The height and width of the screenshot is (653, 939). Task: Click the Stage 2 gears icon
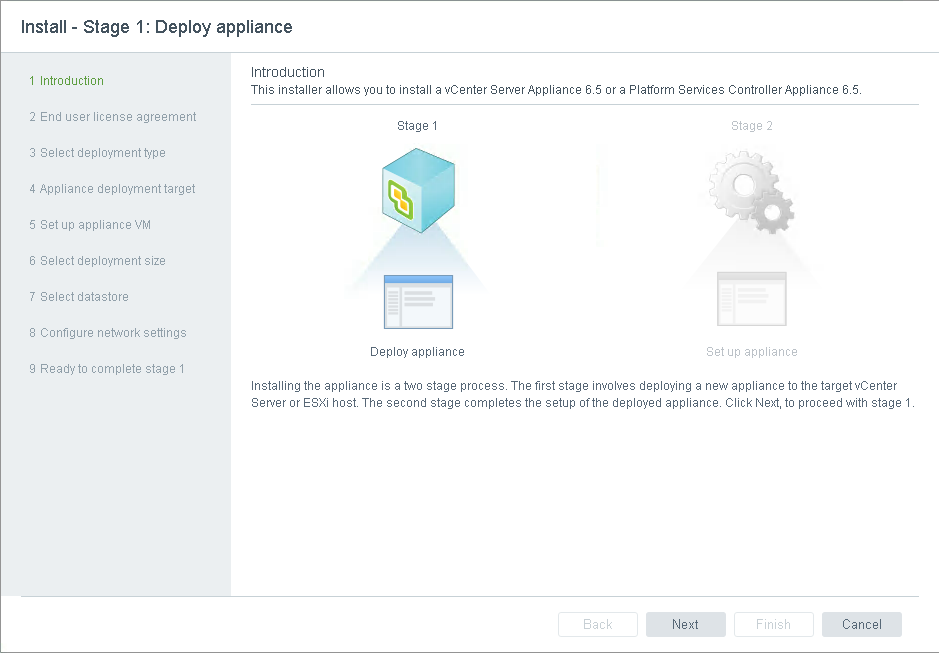pyautogui.click(x=751, y=190)
